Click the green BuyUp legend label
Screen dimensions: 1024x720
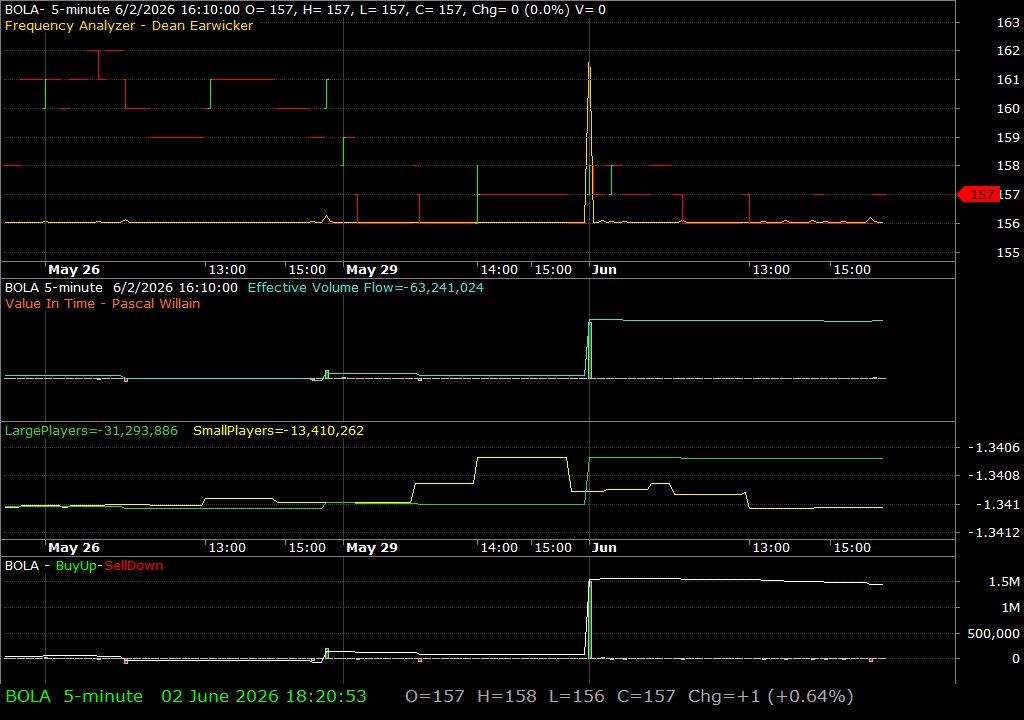pos(76,566)
